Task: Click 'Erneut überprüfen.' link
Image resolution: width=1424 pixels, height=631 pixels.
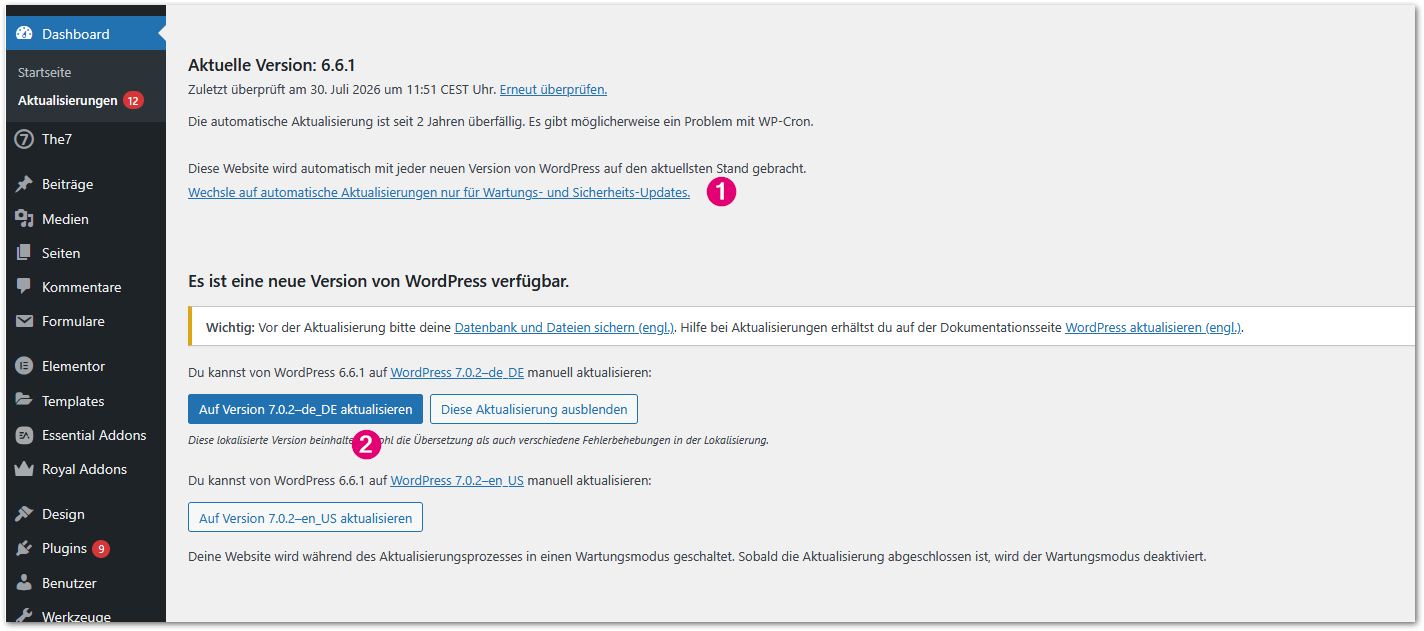Action: coord(553,89)
